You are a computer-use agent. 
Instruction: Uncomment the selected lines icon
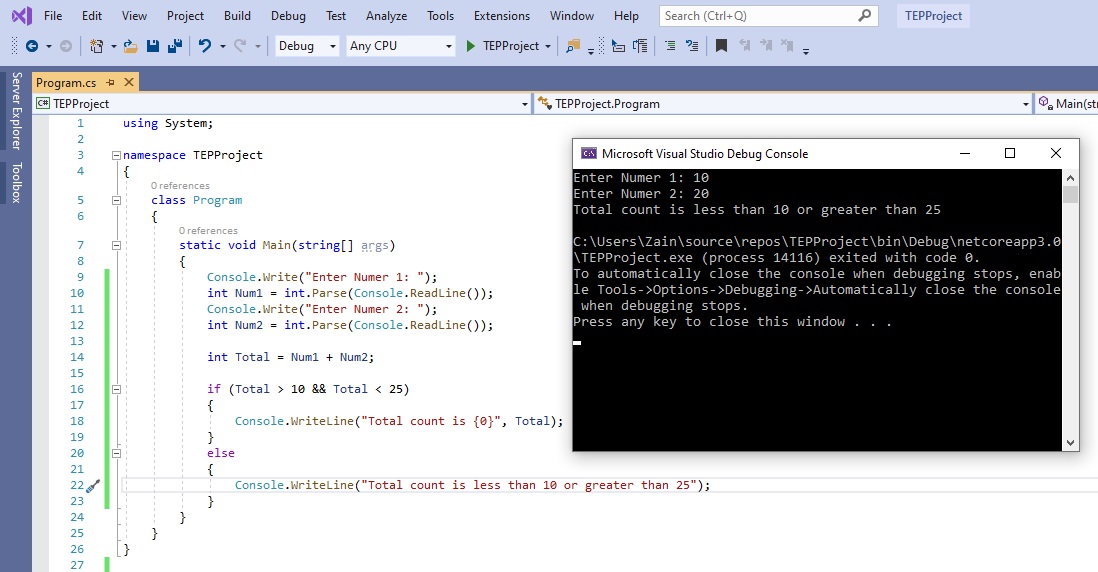pyautogui.click(x=692, y=46)
